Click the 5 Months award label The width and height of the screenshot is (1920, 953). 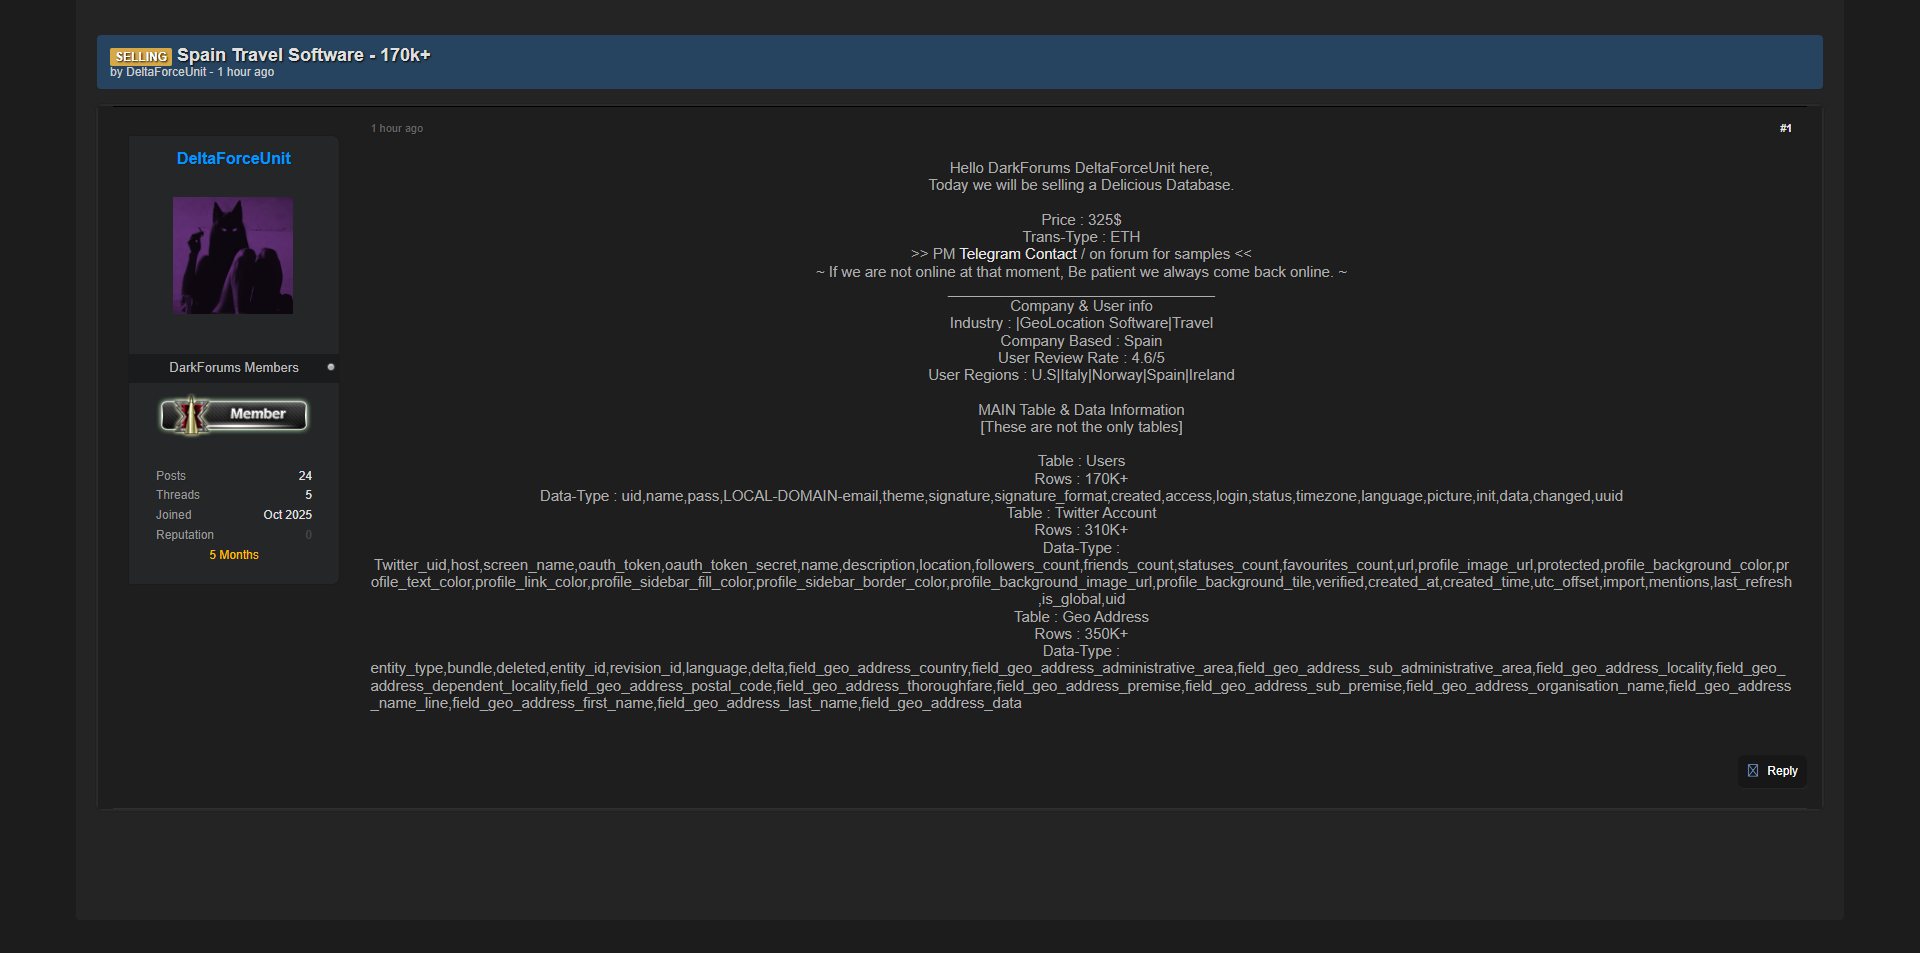point(233,555)
